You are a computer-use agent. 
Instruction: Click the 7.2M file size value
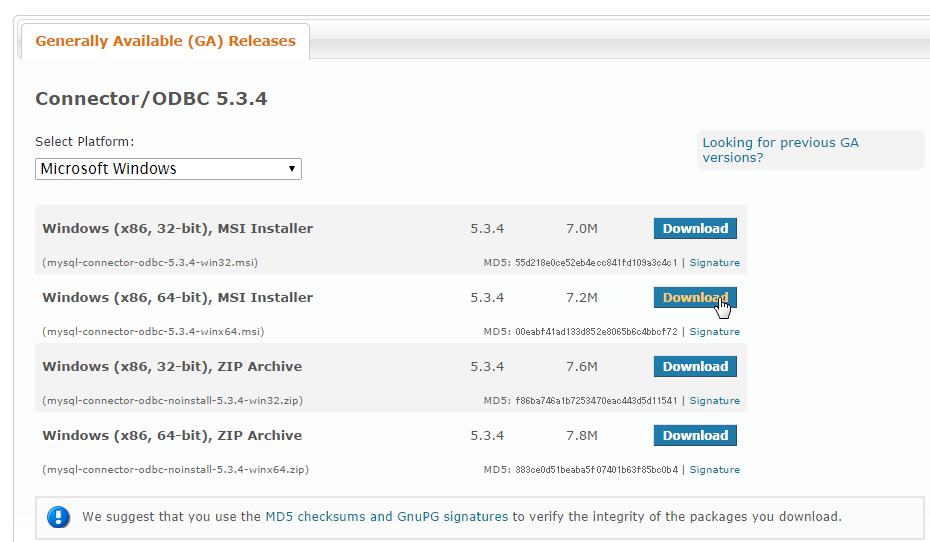point(582,298)
